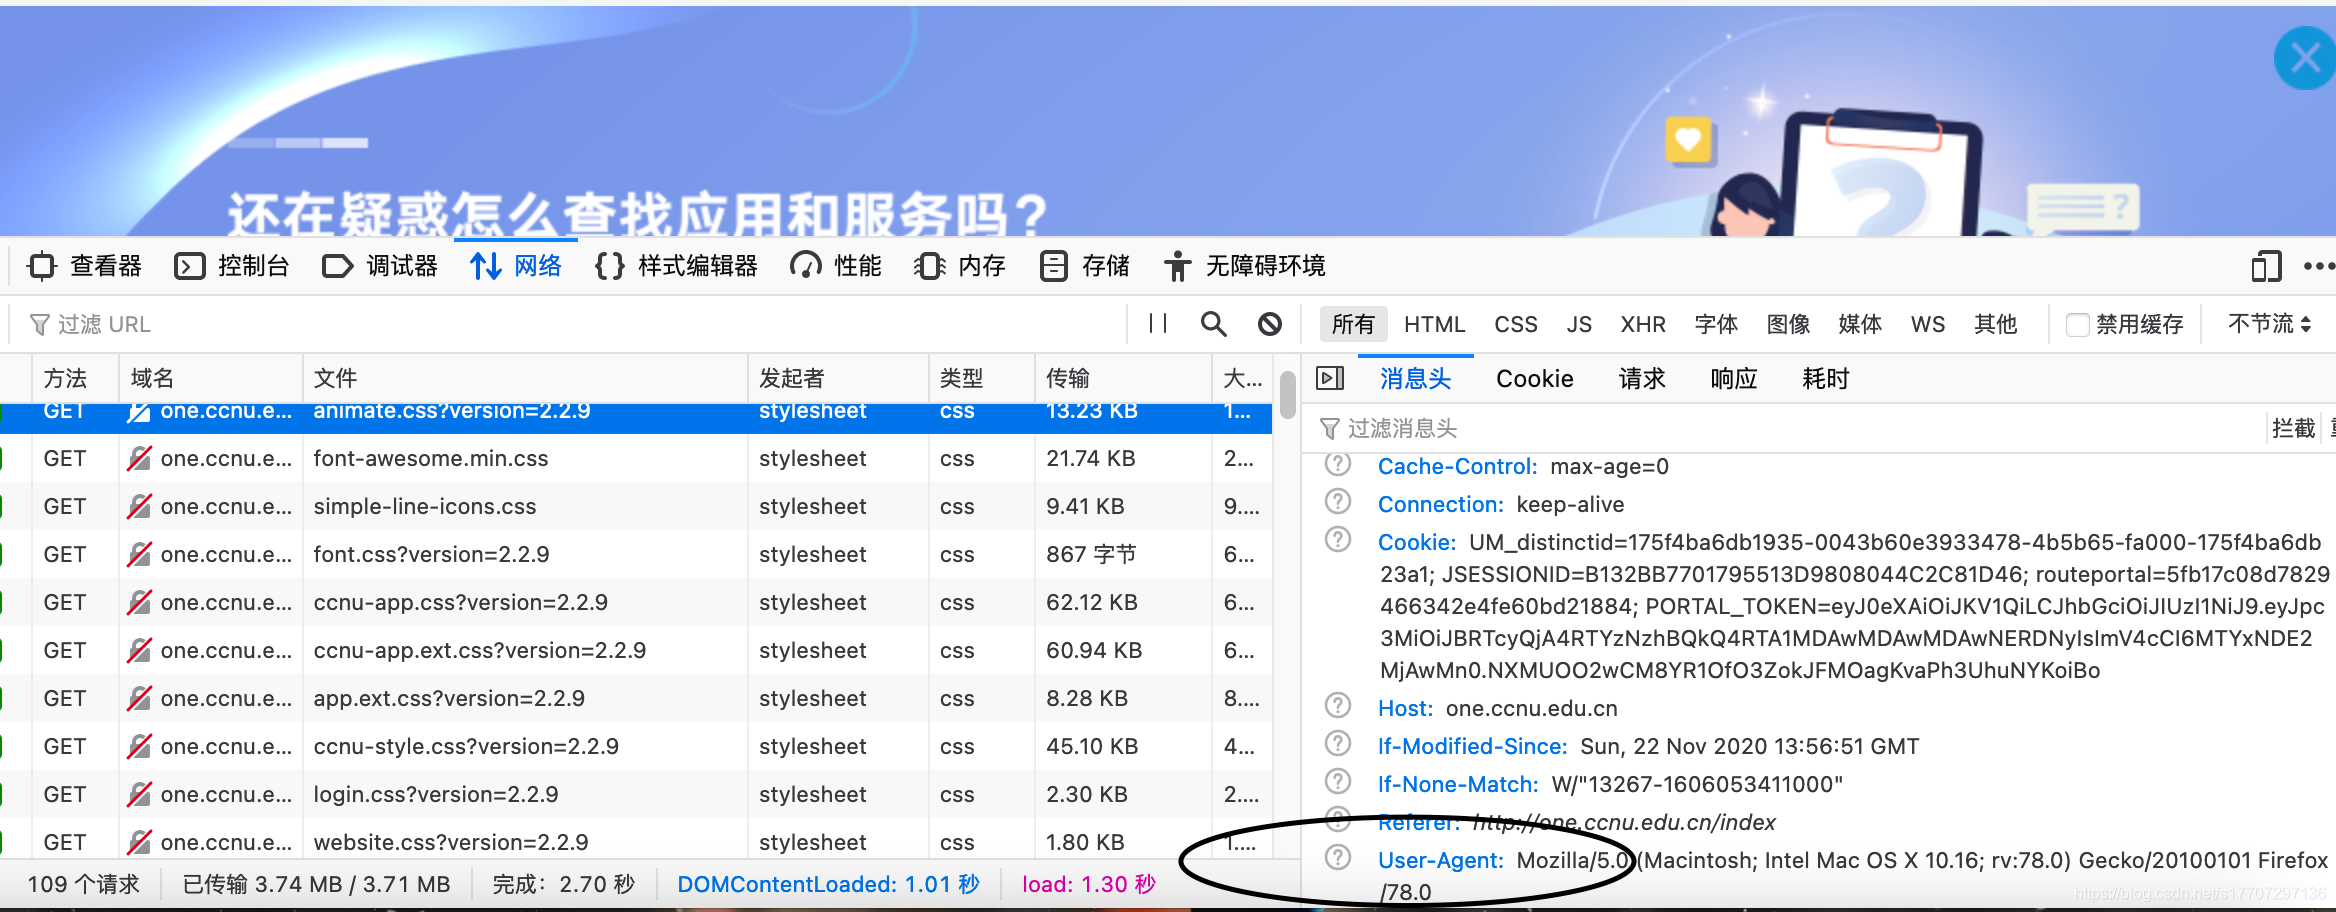Sort by the 传输 column header
Image resolution: width=2336 pixels, height=912 pixels.
(1122, 379)
